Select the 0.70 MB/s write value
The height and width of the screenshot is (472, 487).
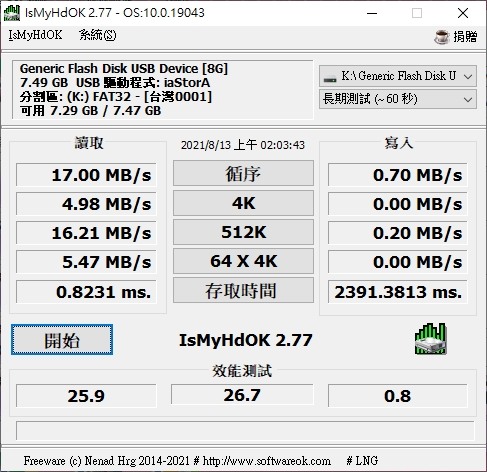click(398, 175)
